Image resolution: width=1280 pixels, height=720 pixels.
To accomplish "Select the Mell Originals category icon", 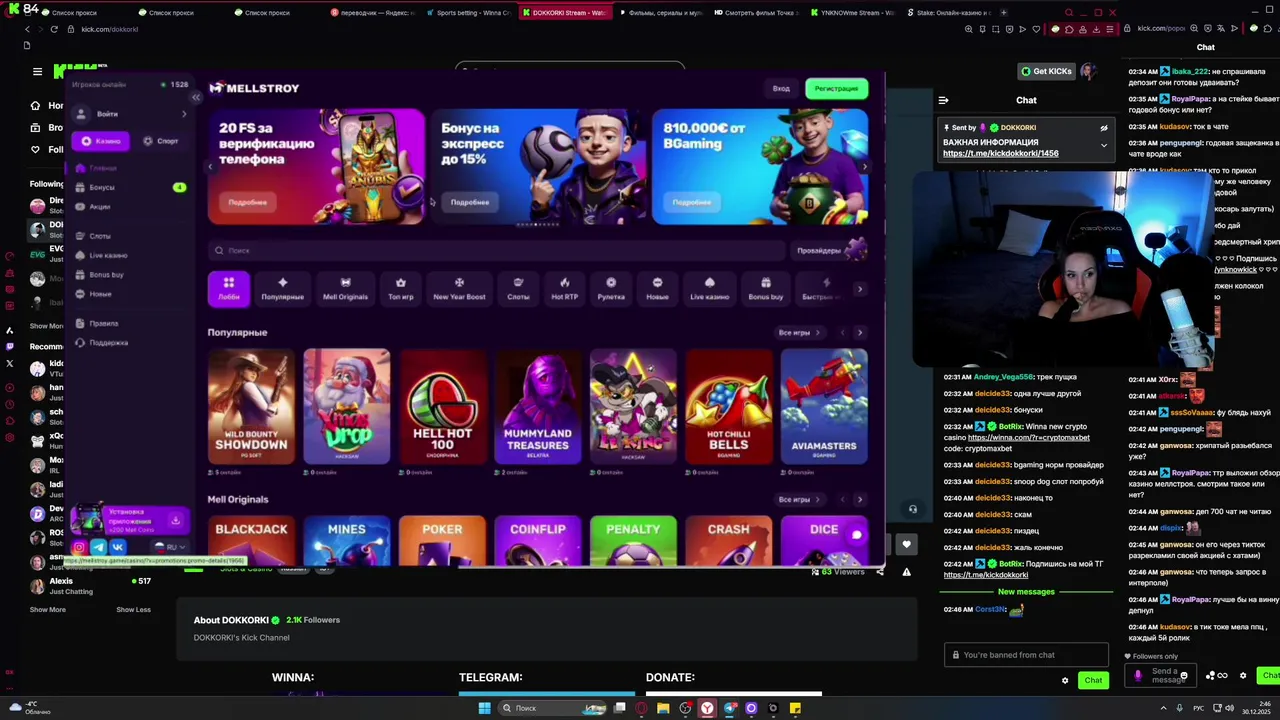I will [x=345, y=288].
